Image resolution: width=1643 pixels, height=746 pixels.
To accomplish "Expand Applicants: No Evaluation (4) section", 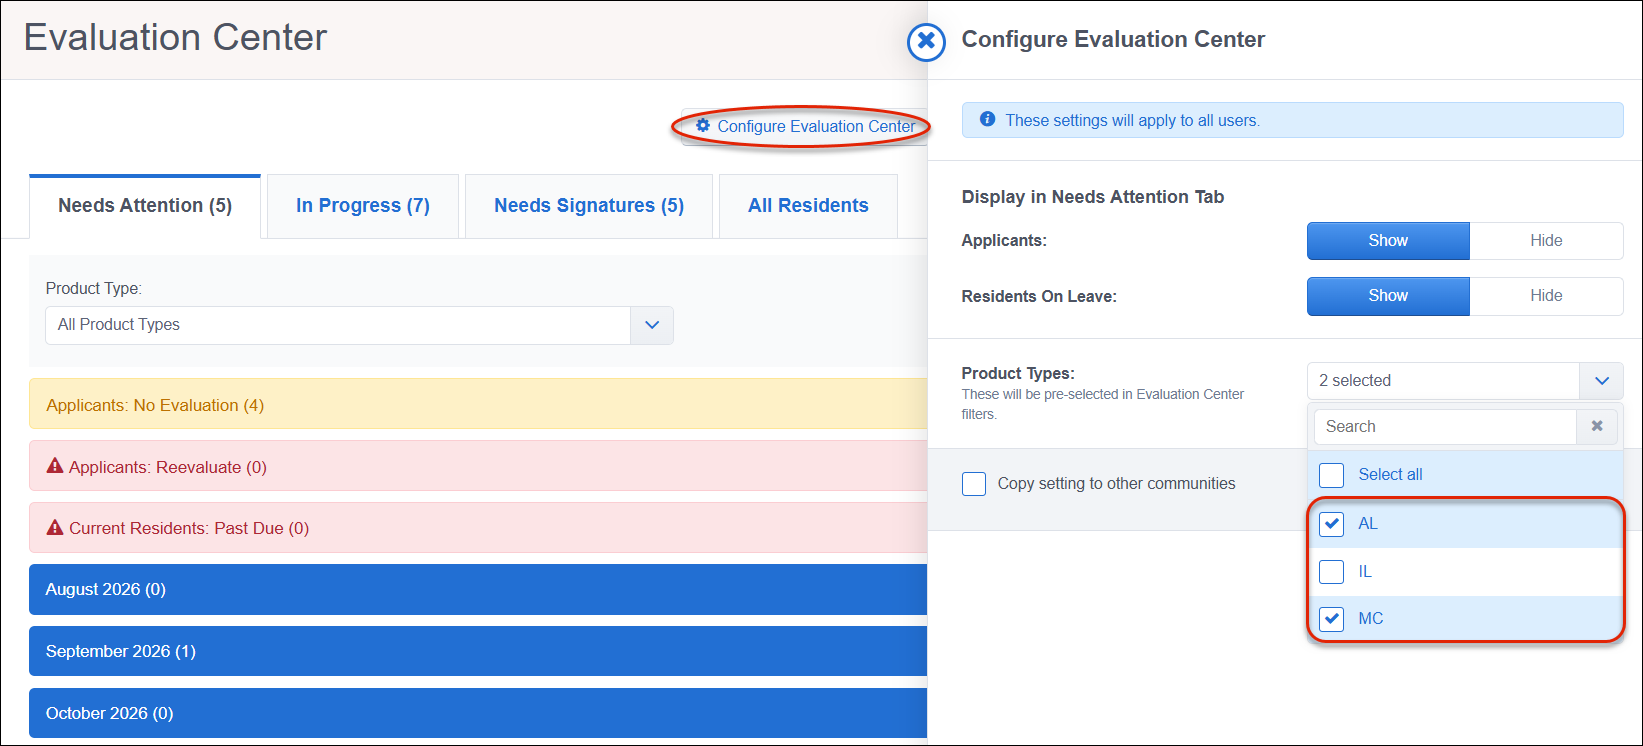I will (478, 404).
